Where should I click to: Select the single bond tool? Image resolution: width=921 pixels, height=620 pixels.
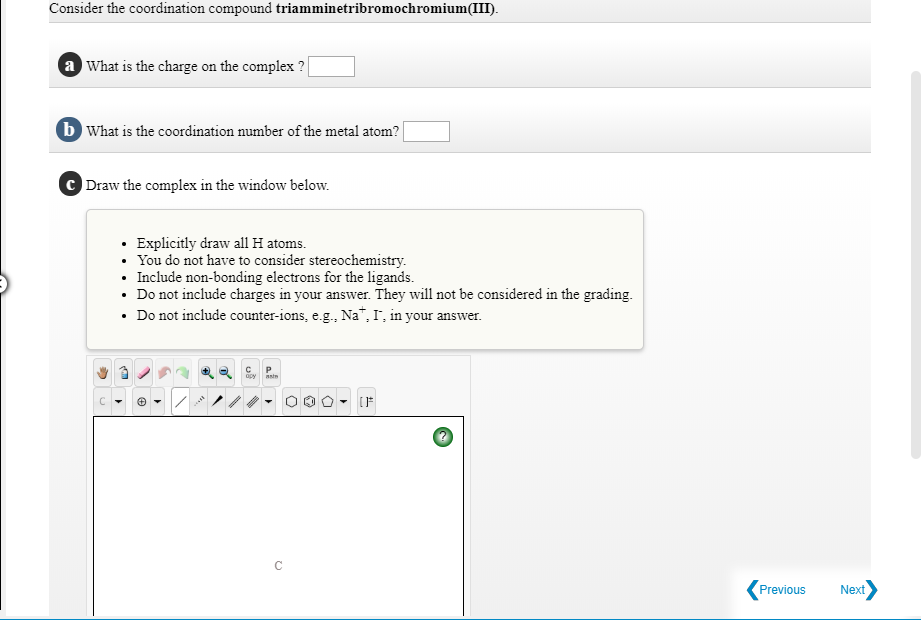179,400
